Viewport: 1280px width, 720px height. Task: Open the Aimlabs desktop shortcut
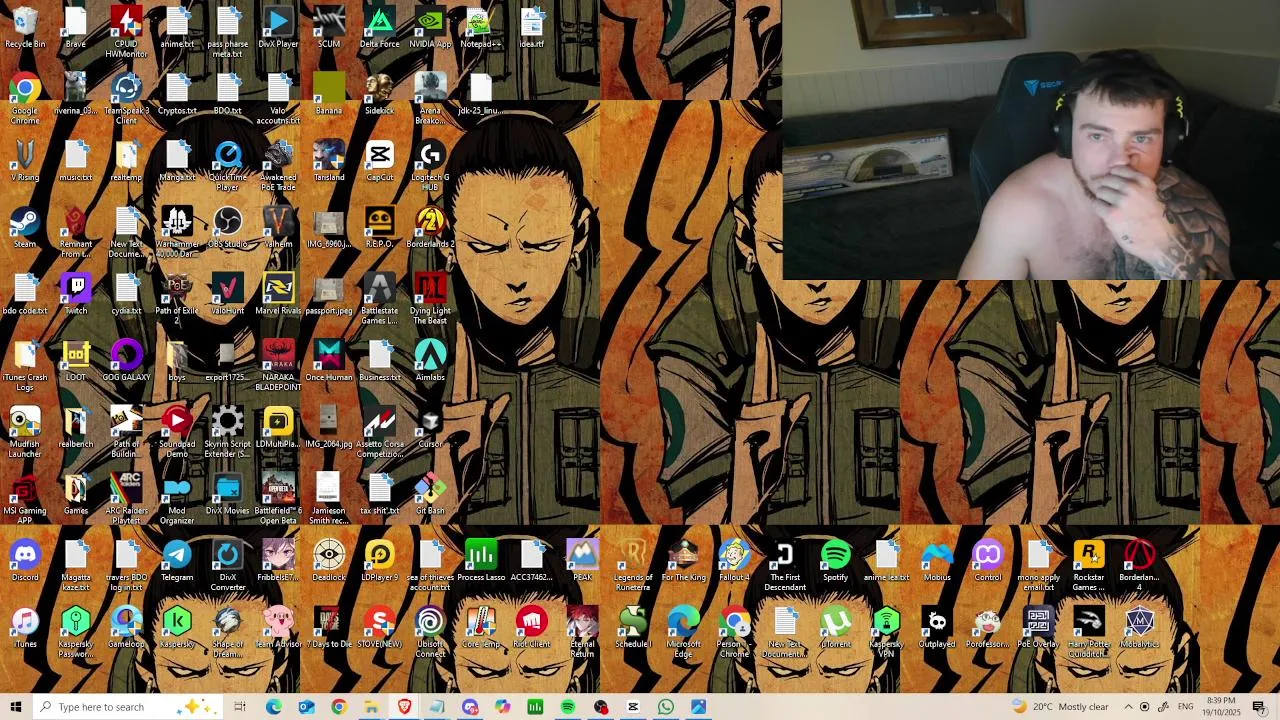click(430, 362)
